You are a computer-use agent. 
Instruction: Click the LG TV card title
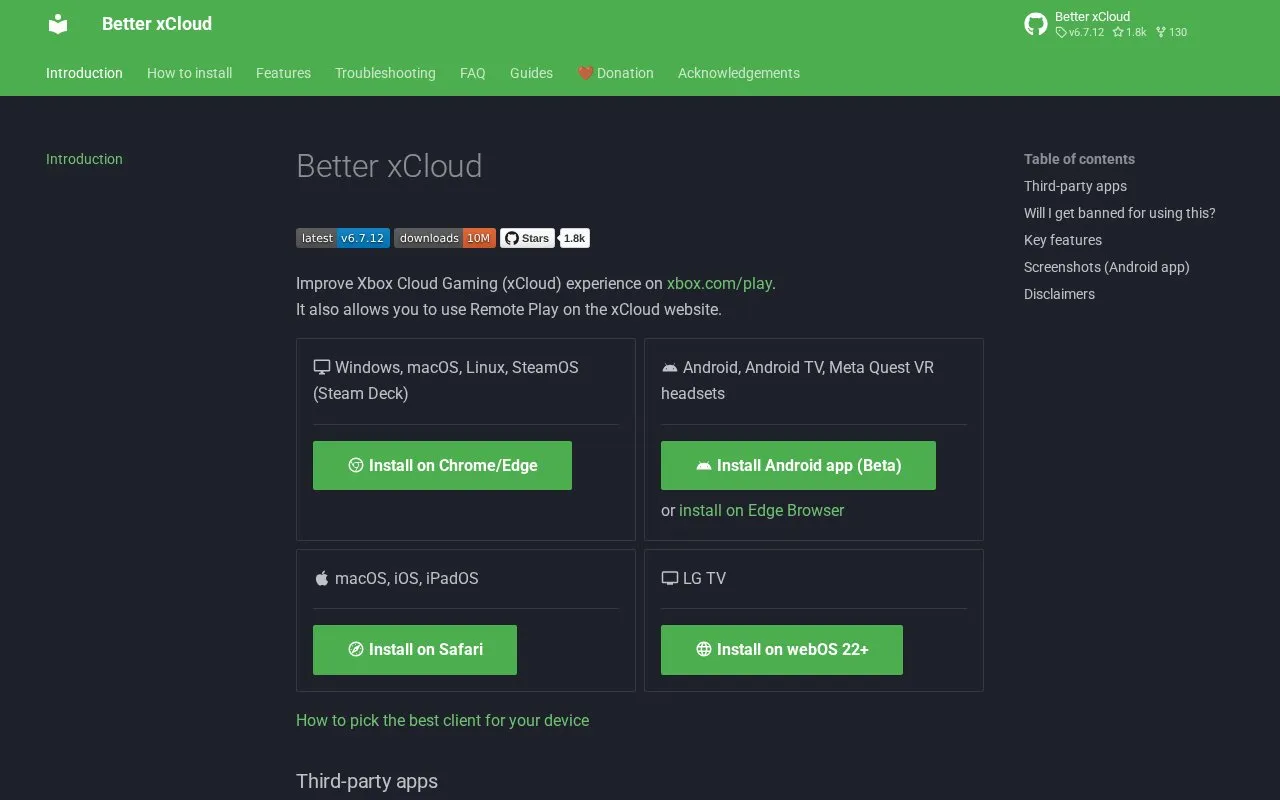pos(704,578)
